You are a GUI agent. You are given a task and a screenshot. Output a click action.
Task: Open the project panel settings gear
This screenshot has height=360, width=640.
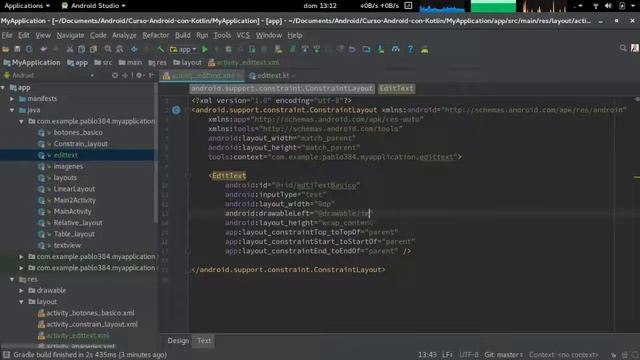click(x=139, y=76)
